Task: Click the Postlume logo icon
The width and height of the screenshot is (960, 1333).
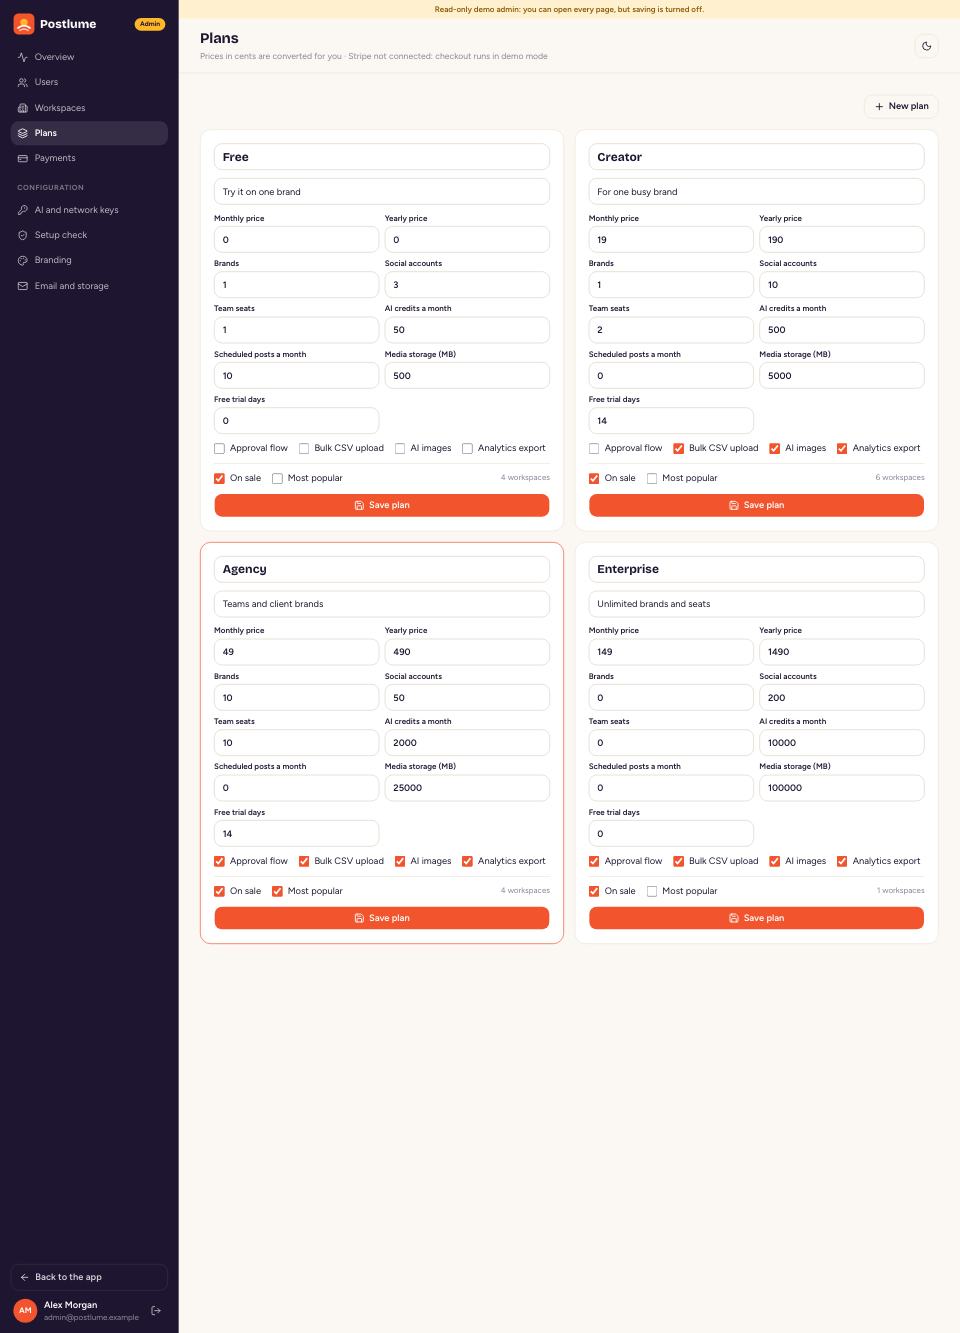Action: point(24,24)
